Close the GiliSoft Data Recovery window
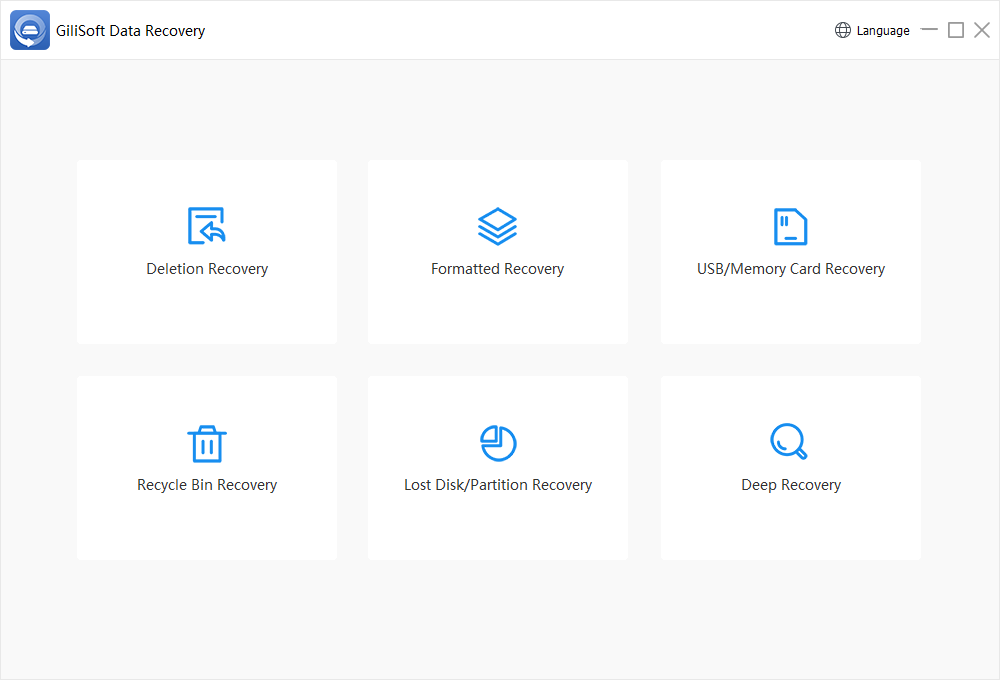This screenshot has height=680, width=1000. pyautogui.click(x=979, y=30)
